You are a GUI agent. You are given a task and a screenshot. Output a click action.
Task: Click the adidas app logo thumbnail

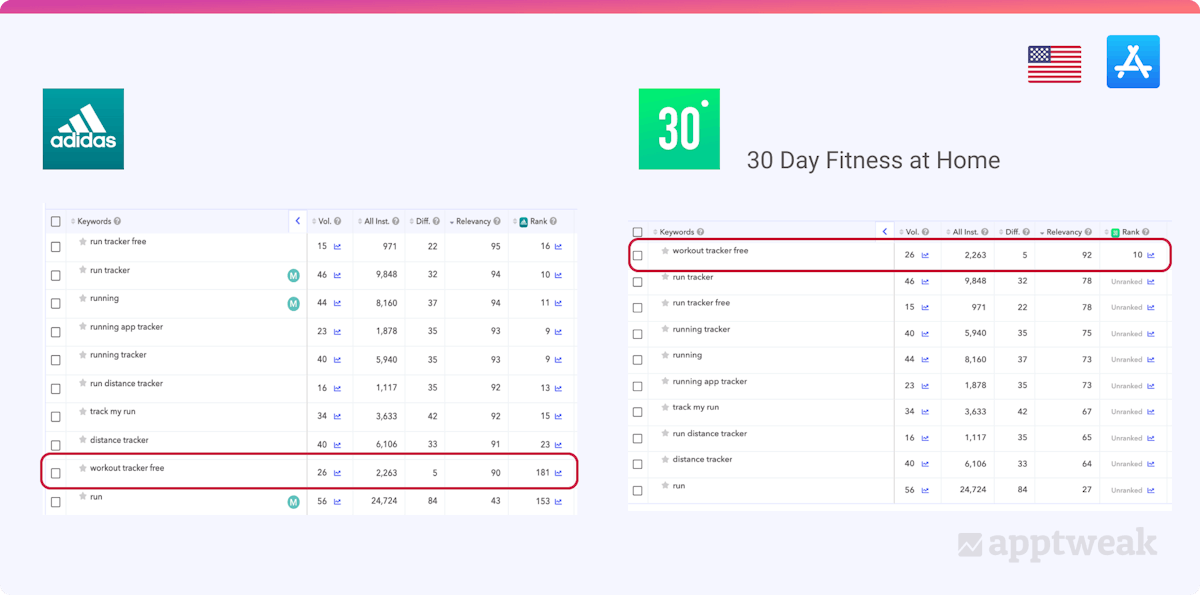tap(83, 129)
